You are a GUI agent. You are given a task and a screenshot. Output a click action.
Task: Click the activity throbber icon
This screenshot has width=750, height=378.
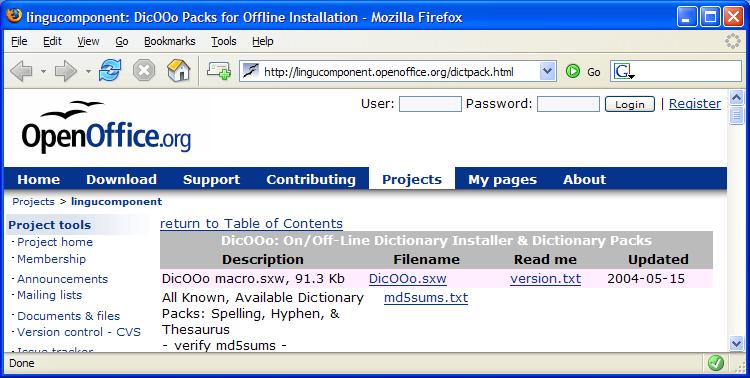[x=733, y=41]
